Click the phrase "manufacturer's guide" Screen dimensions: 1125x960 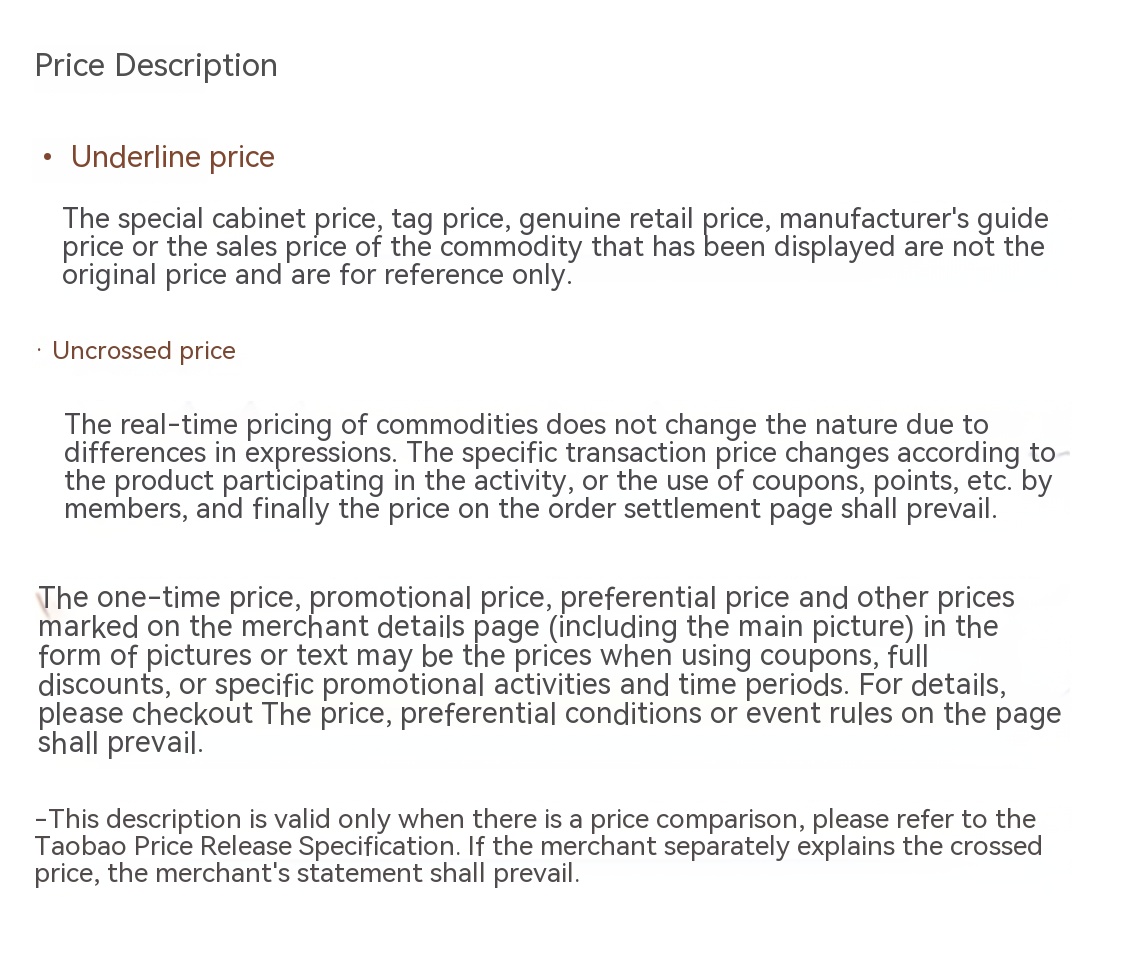tap(913, 219)
